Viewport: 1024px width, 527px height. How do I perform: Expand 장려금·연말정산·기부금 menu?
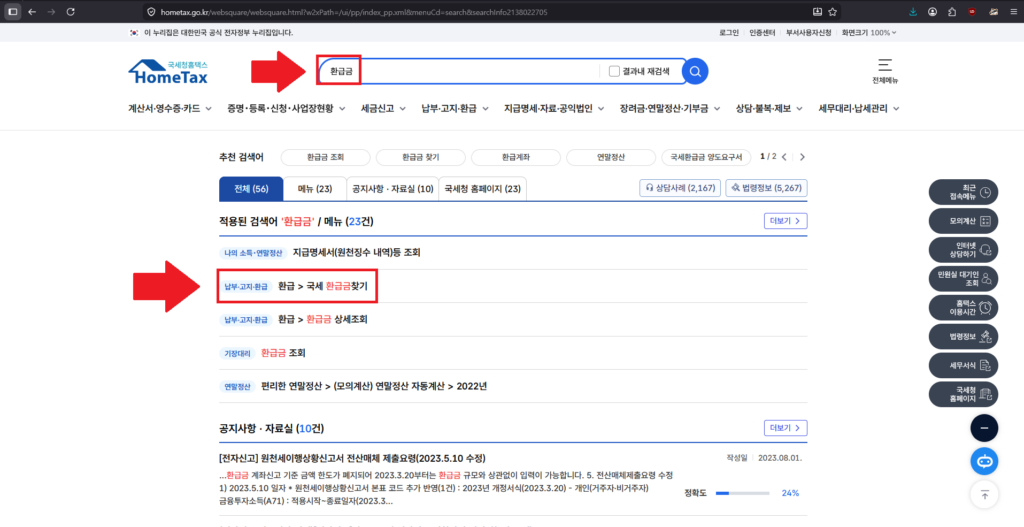(x=670, y=108)
